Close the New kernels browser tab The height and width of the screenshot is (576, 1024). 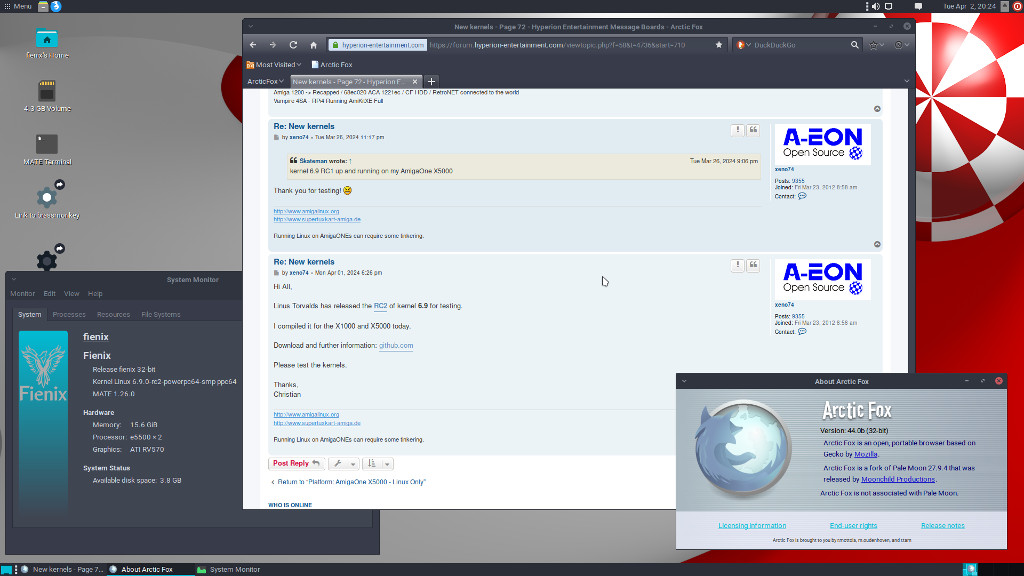[415, 82]
